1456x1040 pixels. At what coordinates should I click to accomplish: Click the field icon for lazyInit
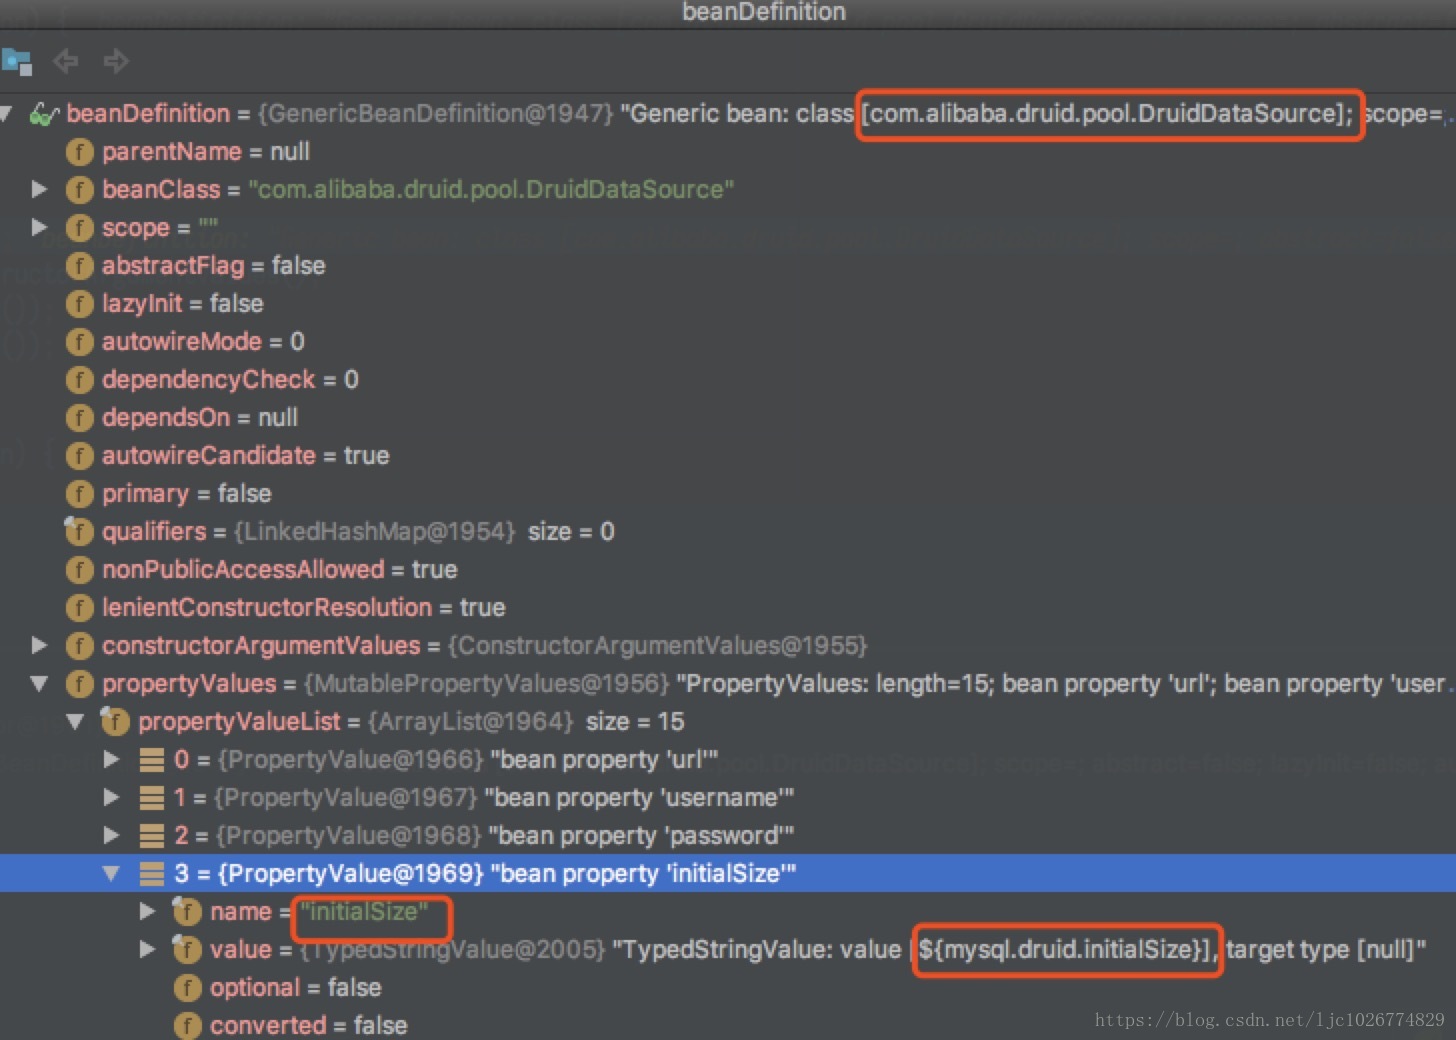click(79, 304)
